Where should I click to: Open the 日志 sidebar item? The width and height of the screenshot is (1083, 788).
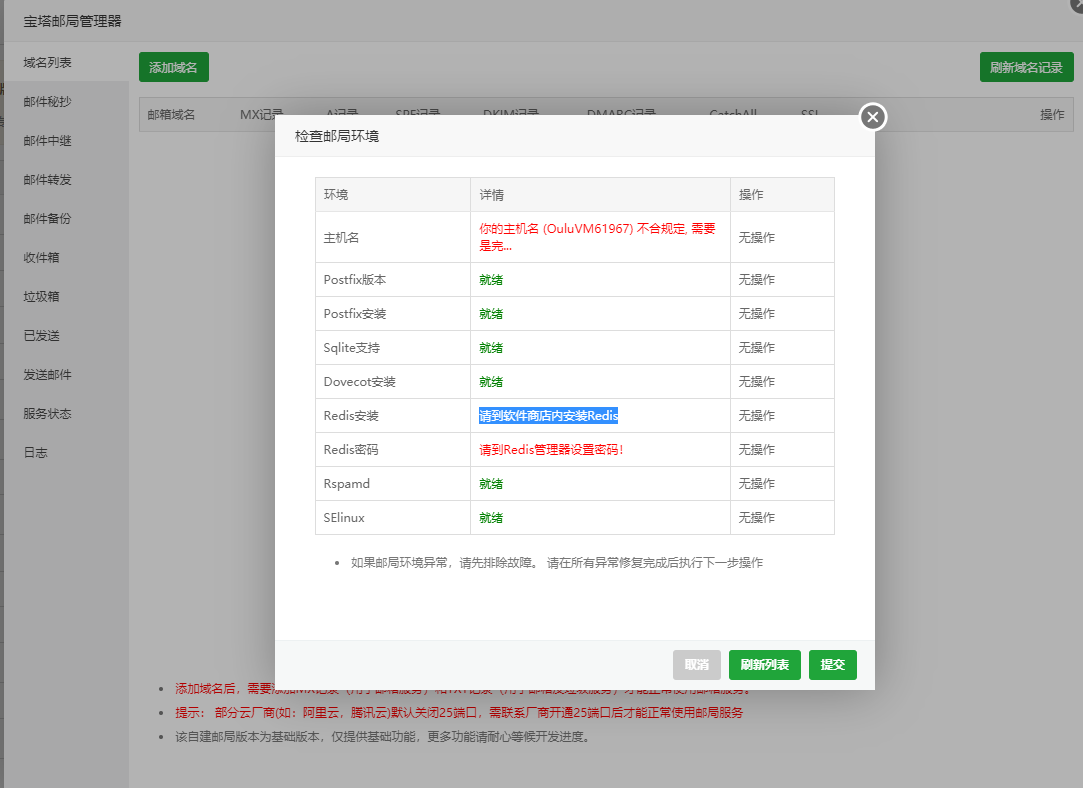(36, 453)
